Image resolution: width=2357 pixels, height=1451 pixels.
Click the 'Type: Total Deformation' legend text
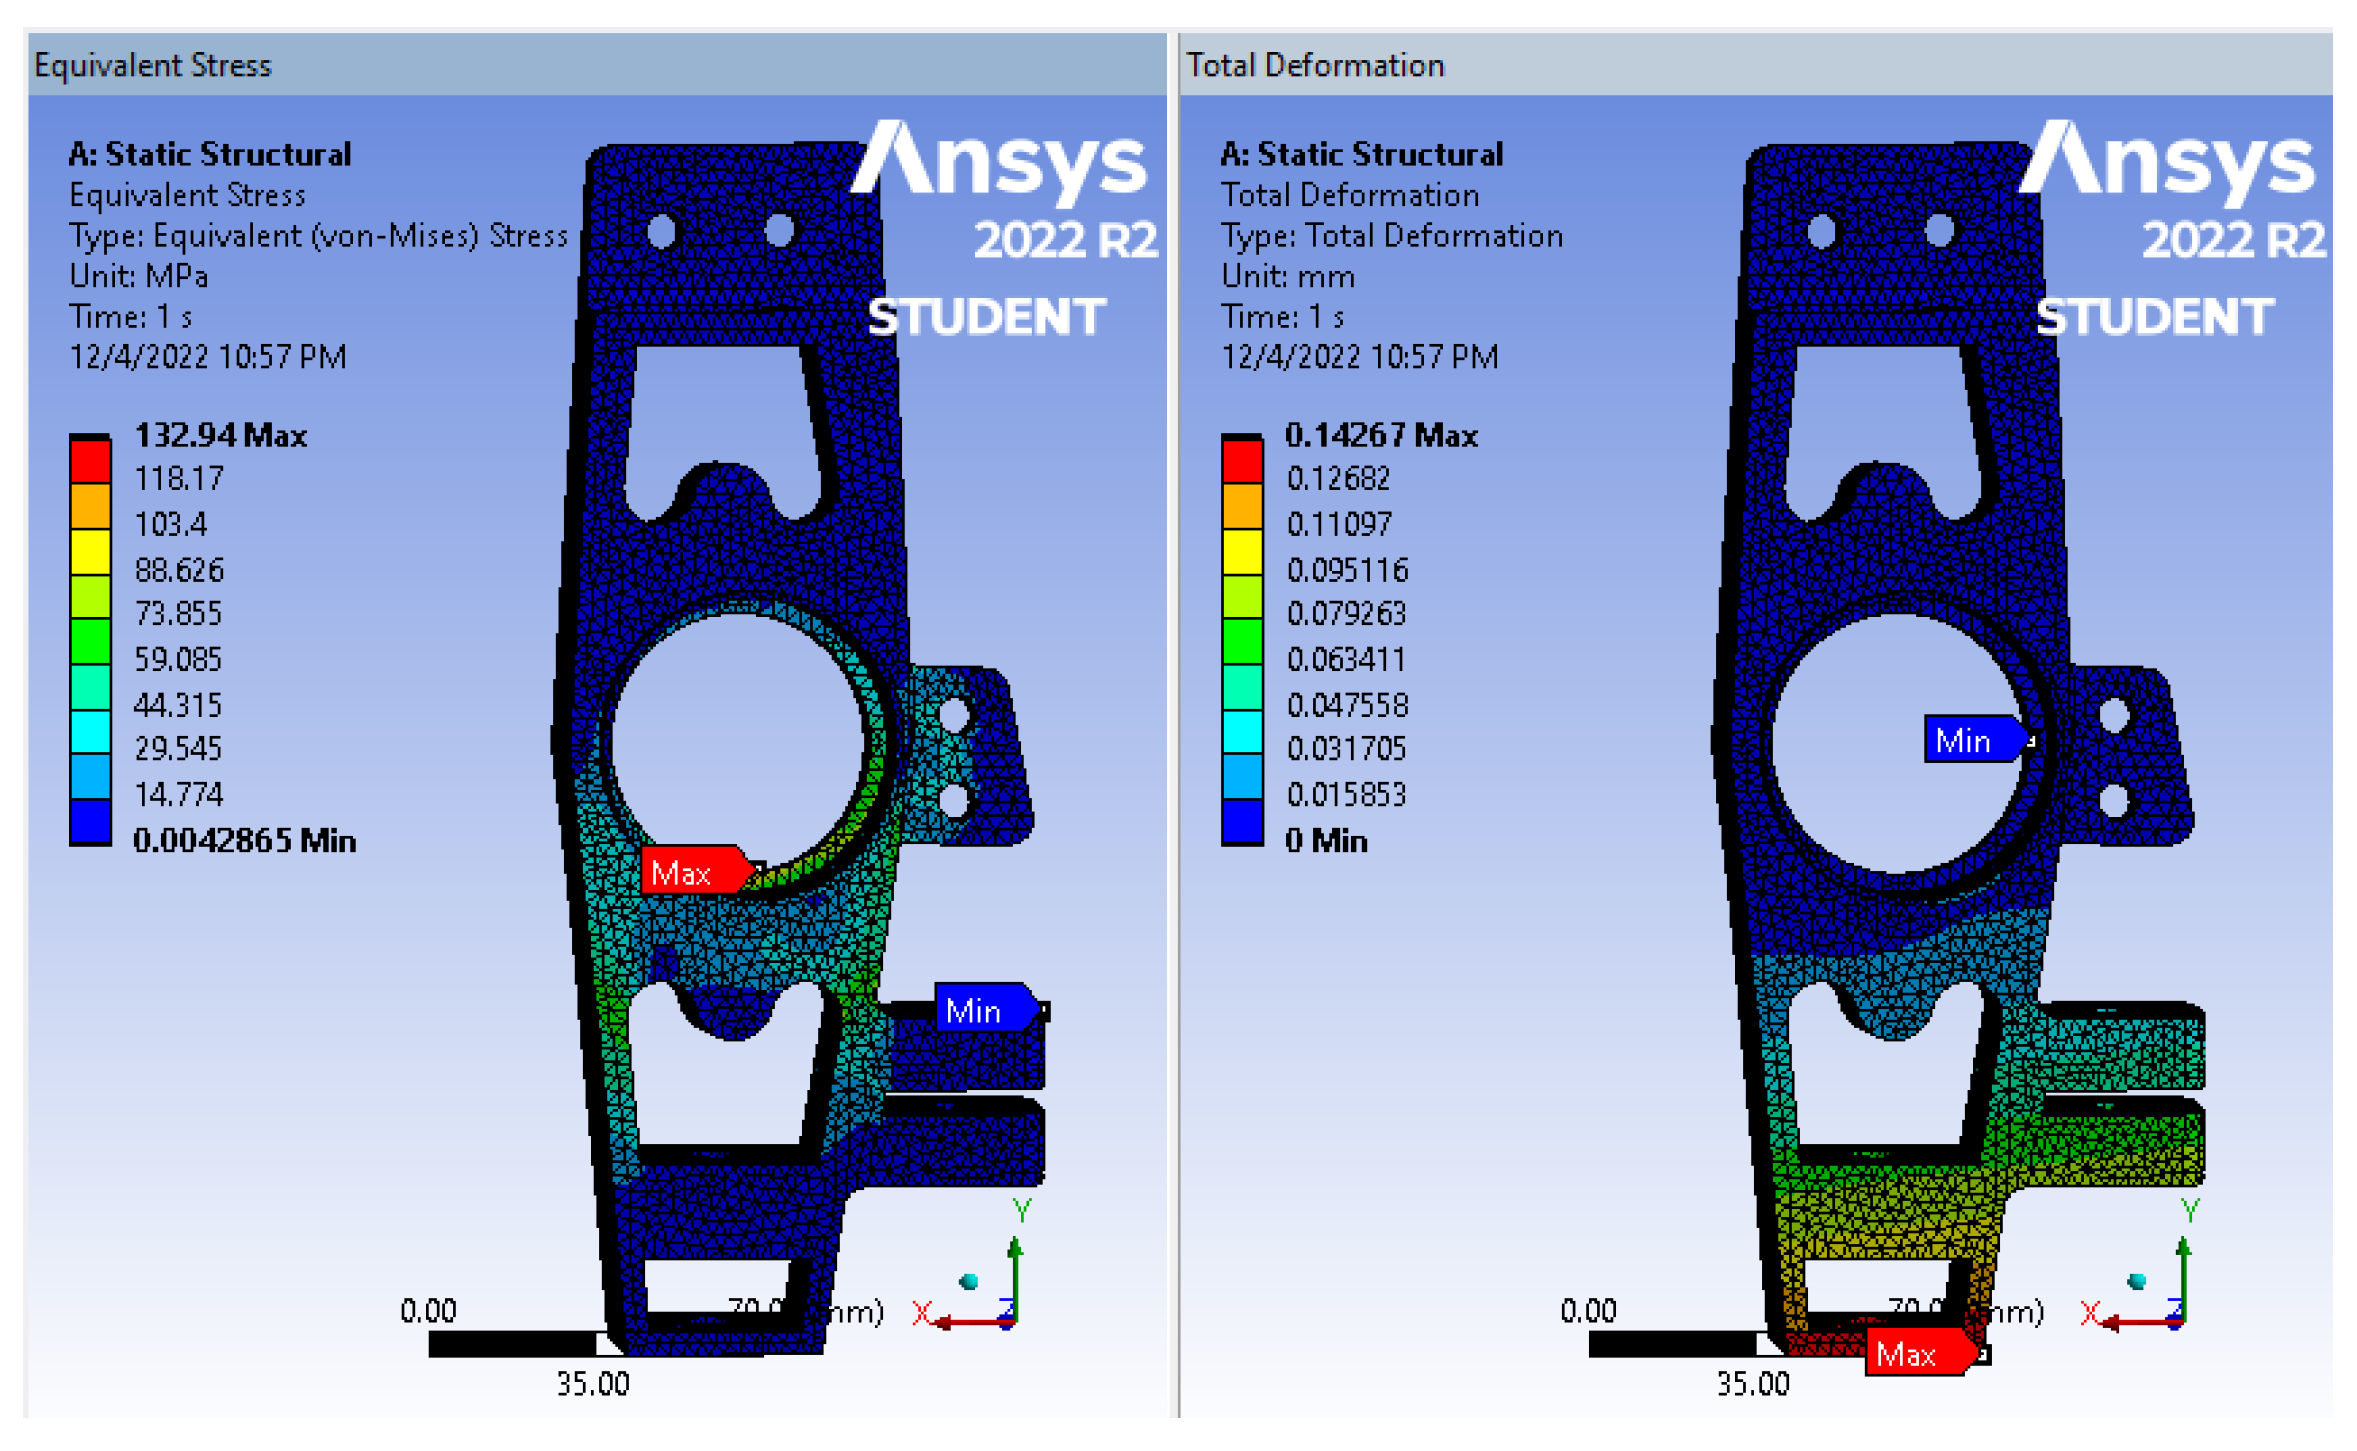[1391, 236]
